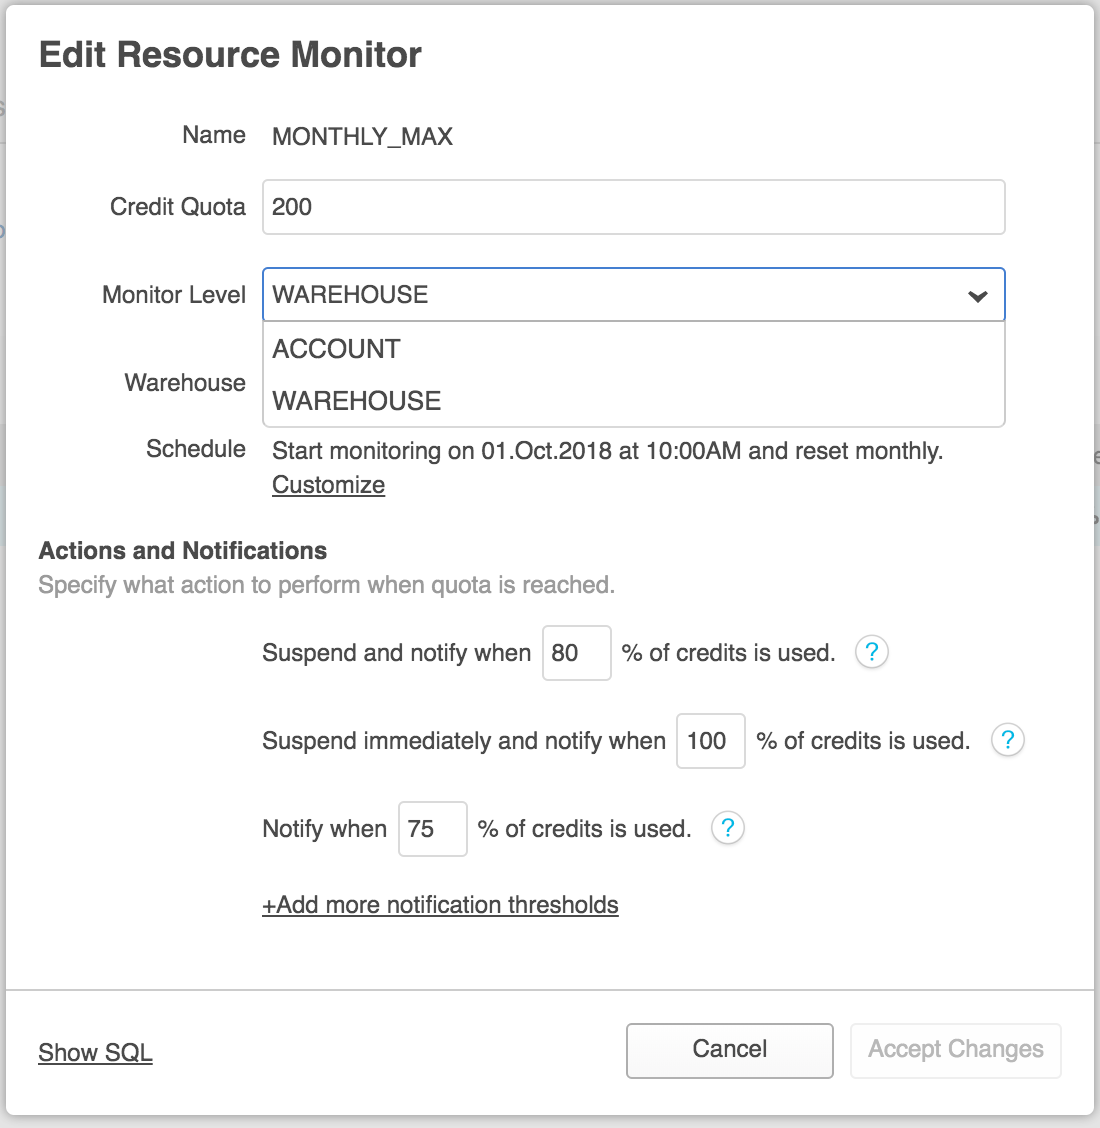Open help for Notify when threshold
The height and width of the screenshot is (1128, 1100).
(x=727, y=828)
